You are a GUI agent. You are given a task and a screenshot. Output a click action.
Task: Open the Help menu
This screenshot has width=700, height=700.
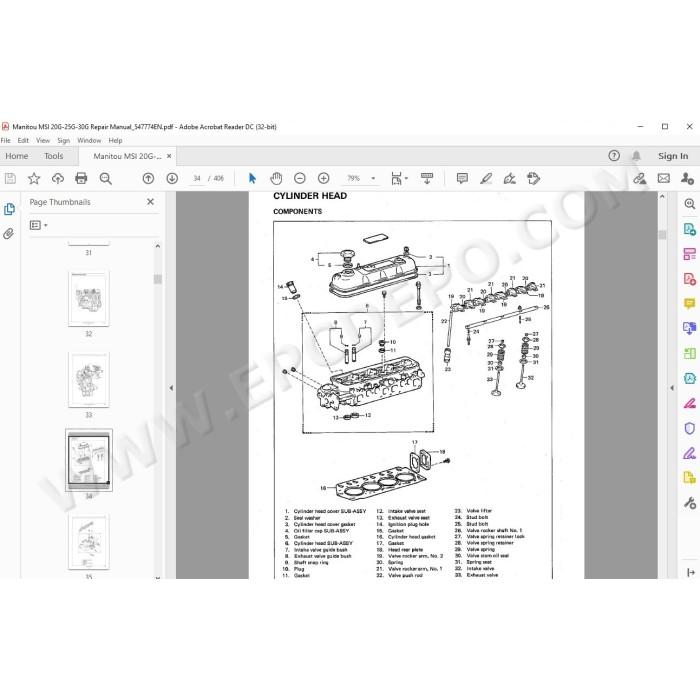tap(115, 140)
